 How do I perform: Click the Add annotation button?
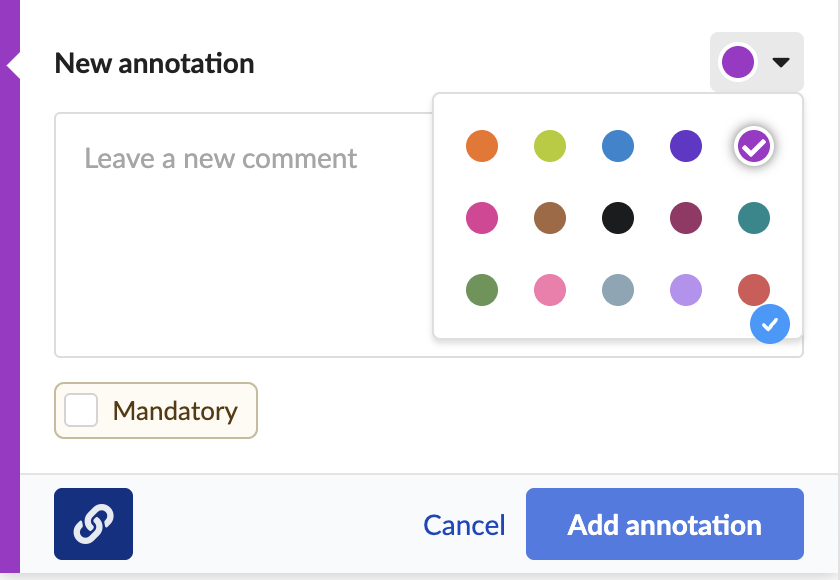pyautogui.click(x=664, y=524)
